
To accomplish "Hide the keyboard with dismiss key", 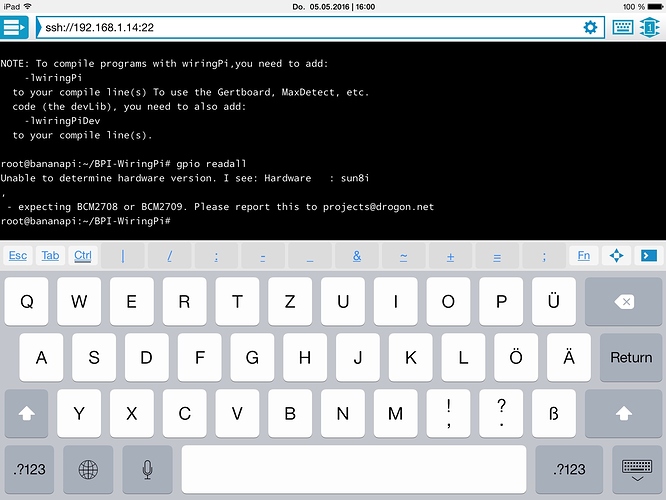I will [x=637, y=469].
